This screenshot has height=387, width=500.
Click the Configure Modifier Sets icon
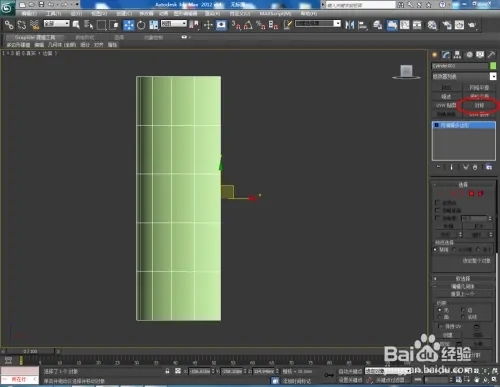tap(489, 167)
